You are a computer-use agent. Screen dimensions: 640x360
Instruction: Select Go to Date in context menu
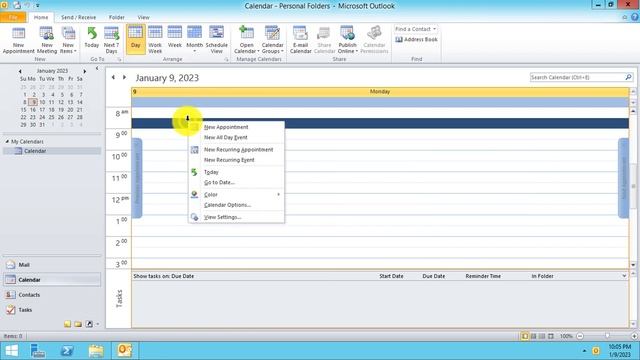[x=219, y=182]
